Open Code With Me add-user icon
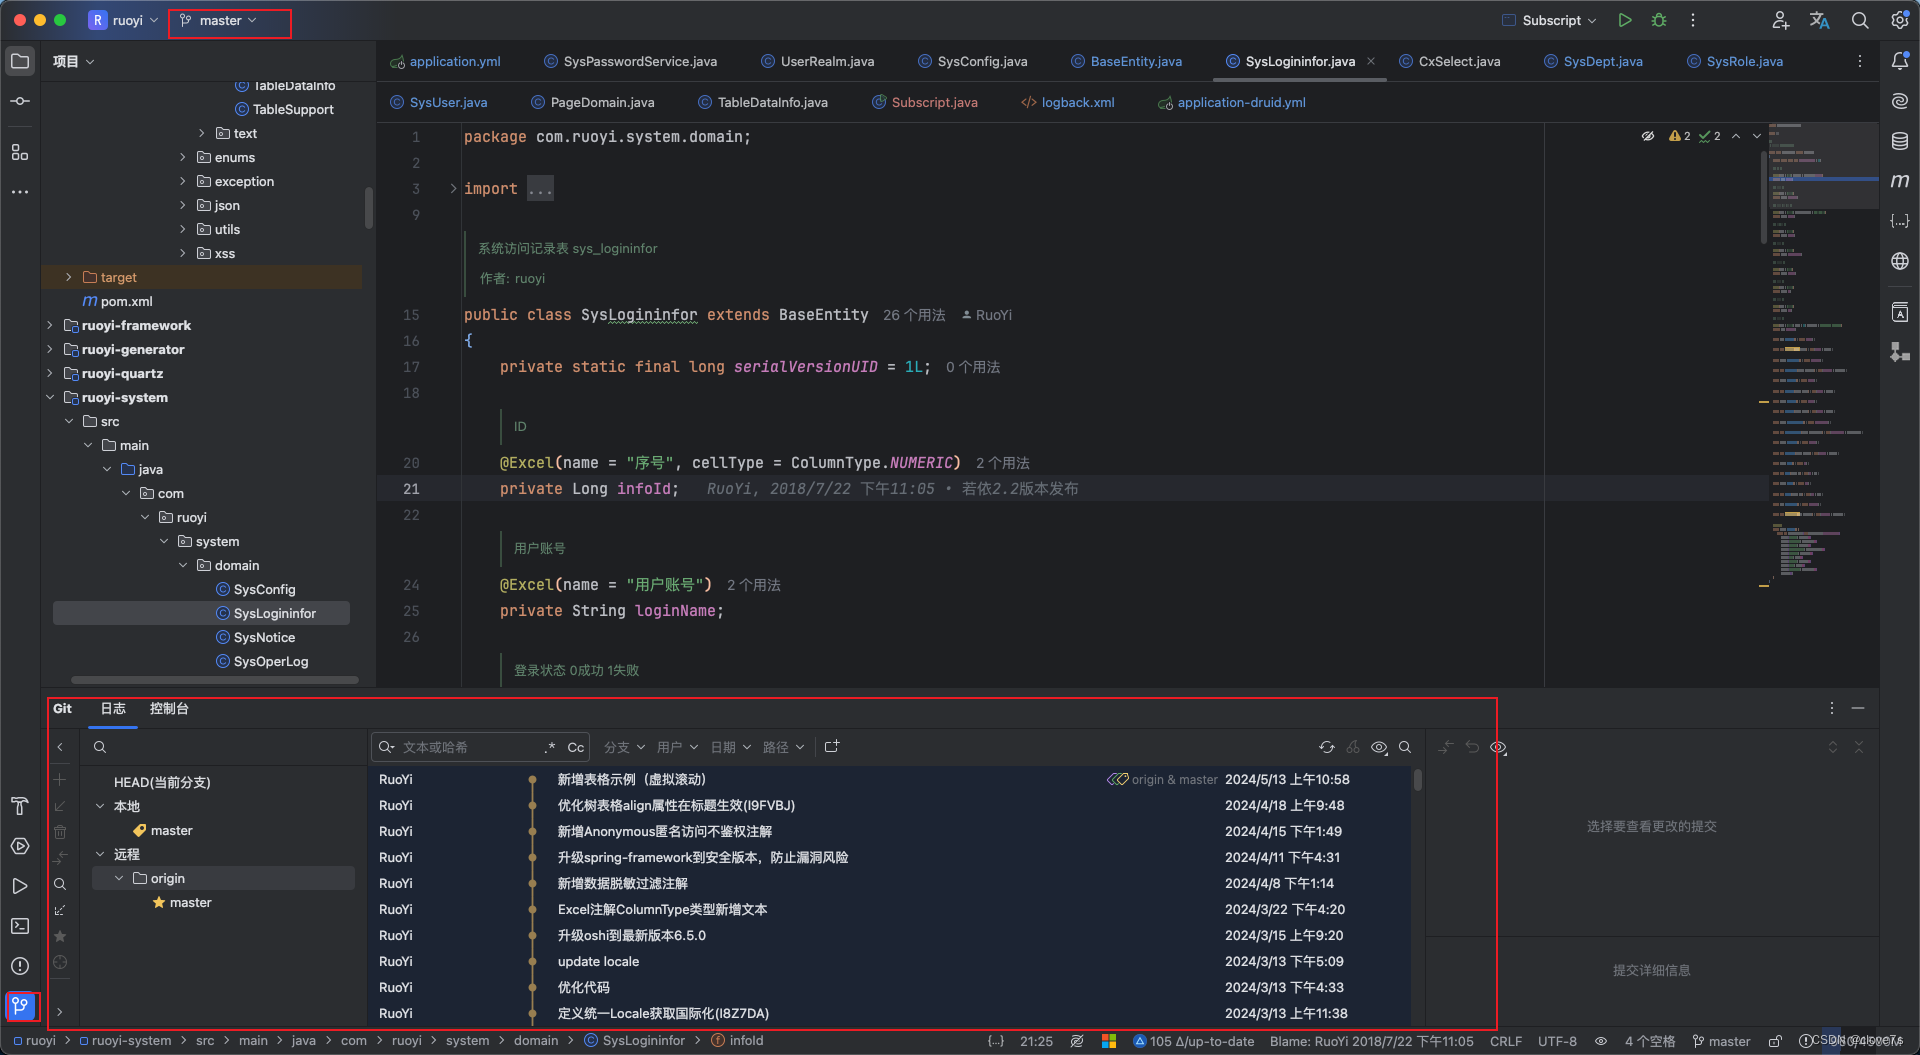 tap(1780, 20)
